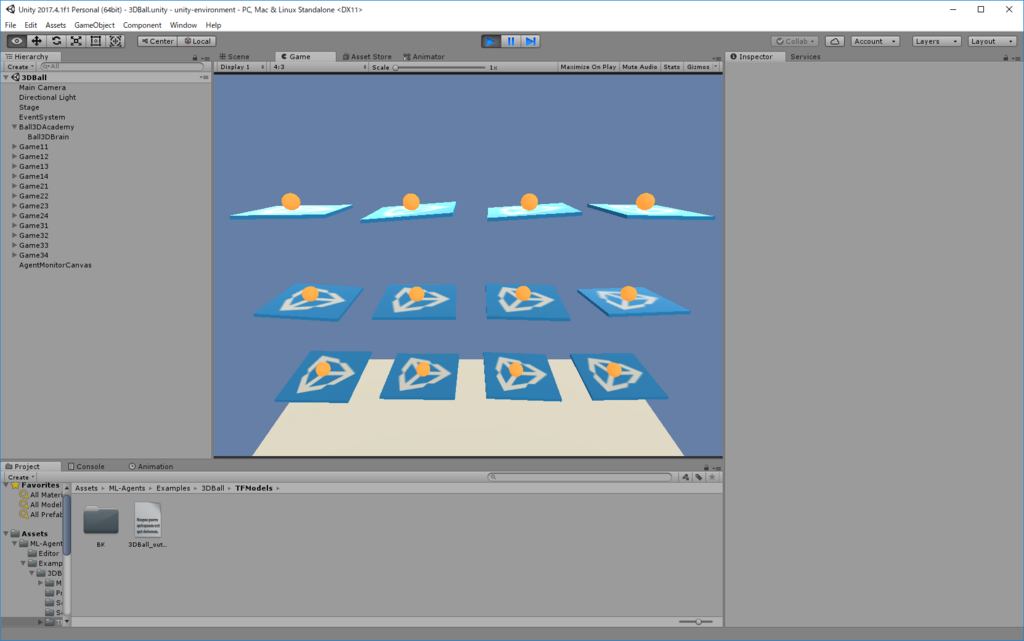Image resolution: width=1024 pixels, height=641 pixels.
Task: Click the Project panel lock icon
Action: click(706, 467)
